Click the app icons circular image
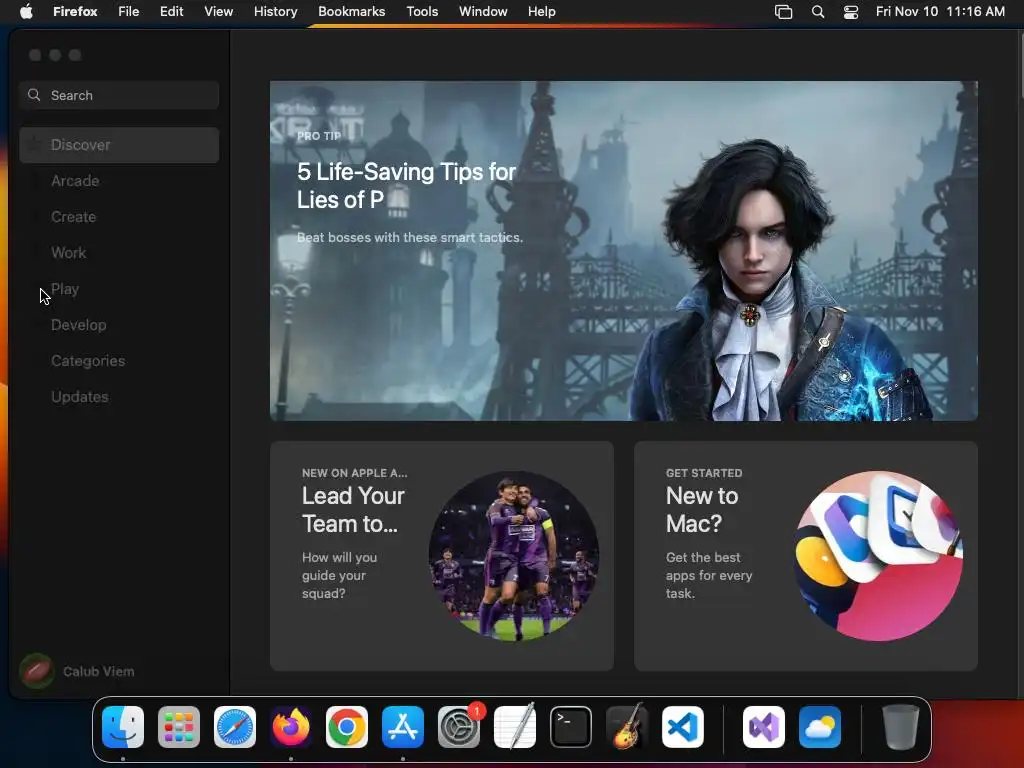The image size is (1024, 768). [878, 556]
